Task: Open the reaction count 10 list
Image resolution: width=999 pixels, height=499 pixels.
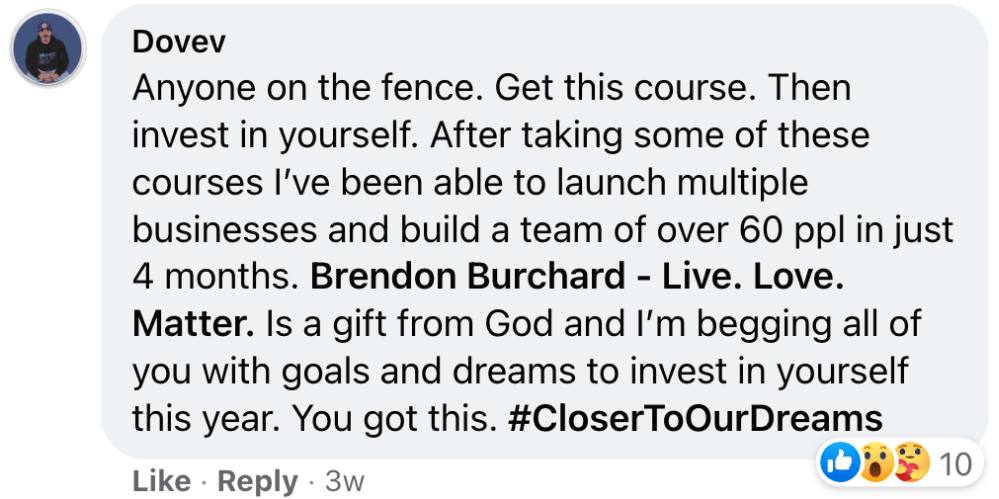Action: click(956, 462)
